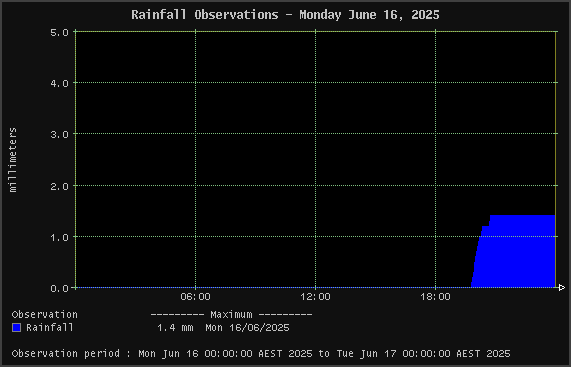Click the 0.0 y-axis label
The image size is (571, 367).
[x=59, y=288]
